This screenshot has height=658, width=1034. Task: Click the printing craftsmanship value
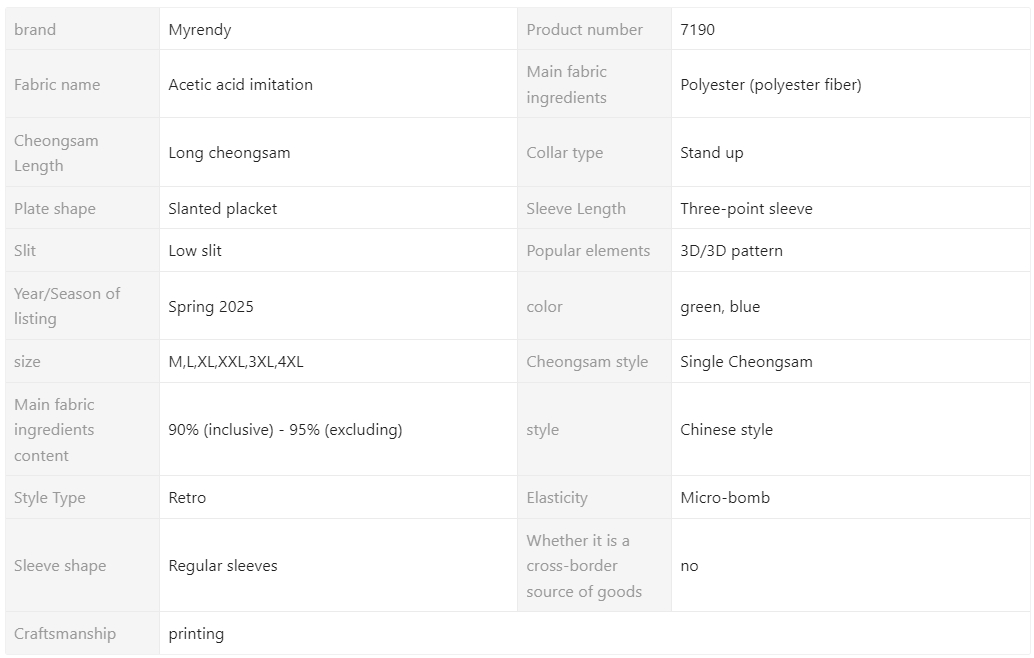coord(196,634)
